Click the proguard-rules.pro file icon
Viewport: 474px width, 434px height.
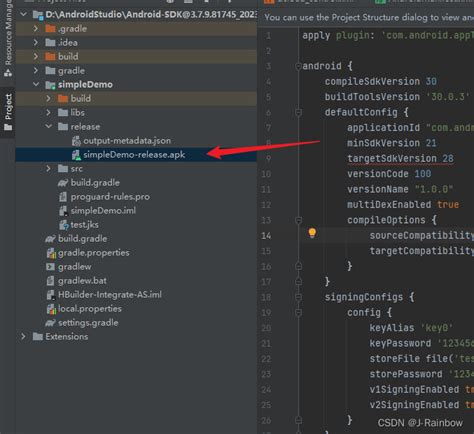pos(63,197)
